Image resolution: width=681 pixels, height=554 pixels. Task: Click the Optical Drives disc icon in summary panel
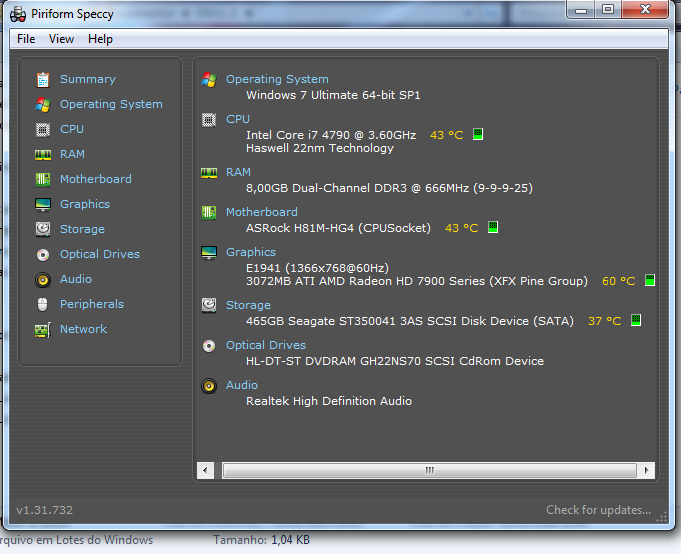tap(209, 346)
